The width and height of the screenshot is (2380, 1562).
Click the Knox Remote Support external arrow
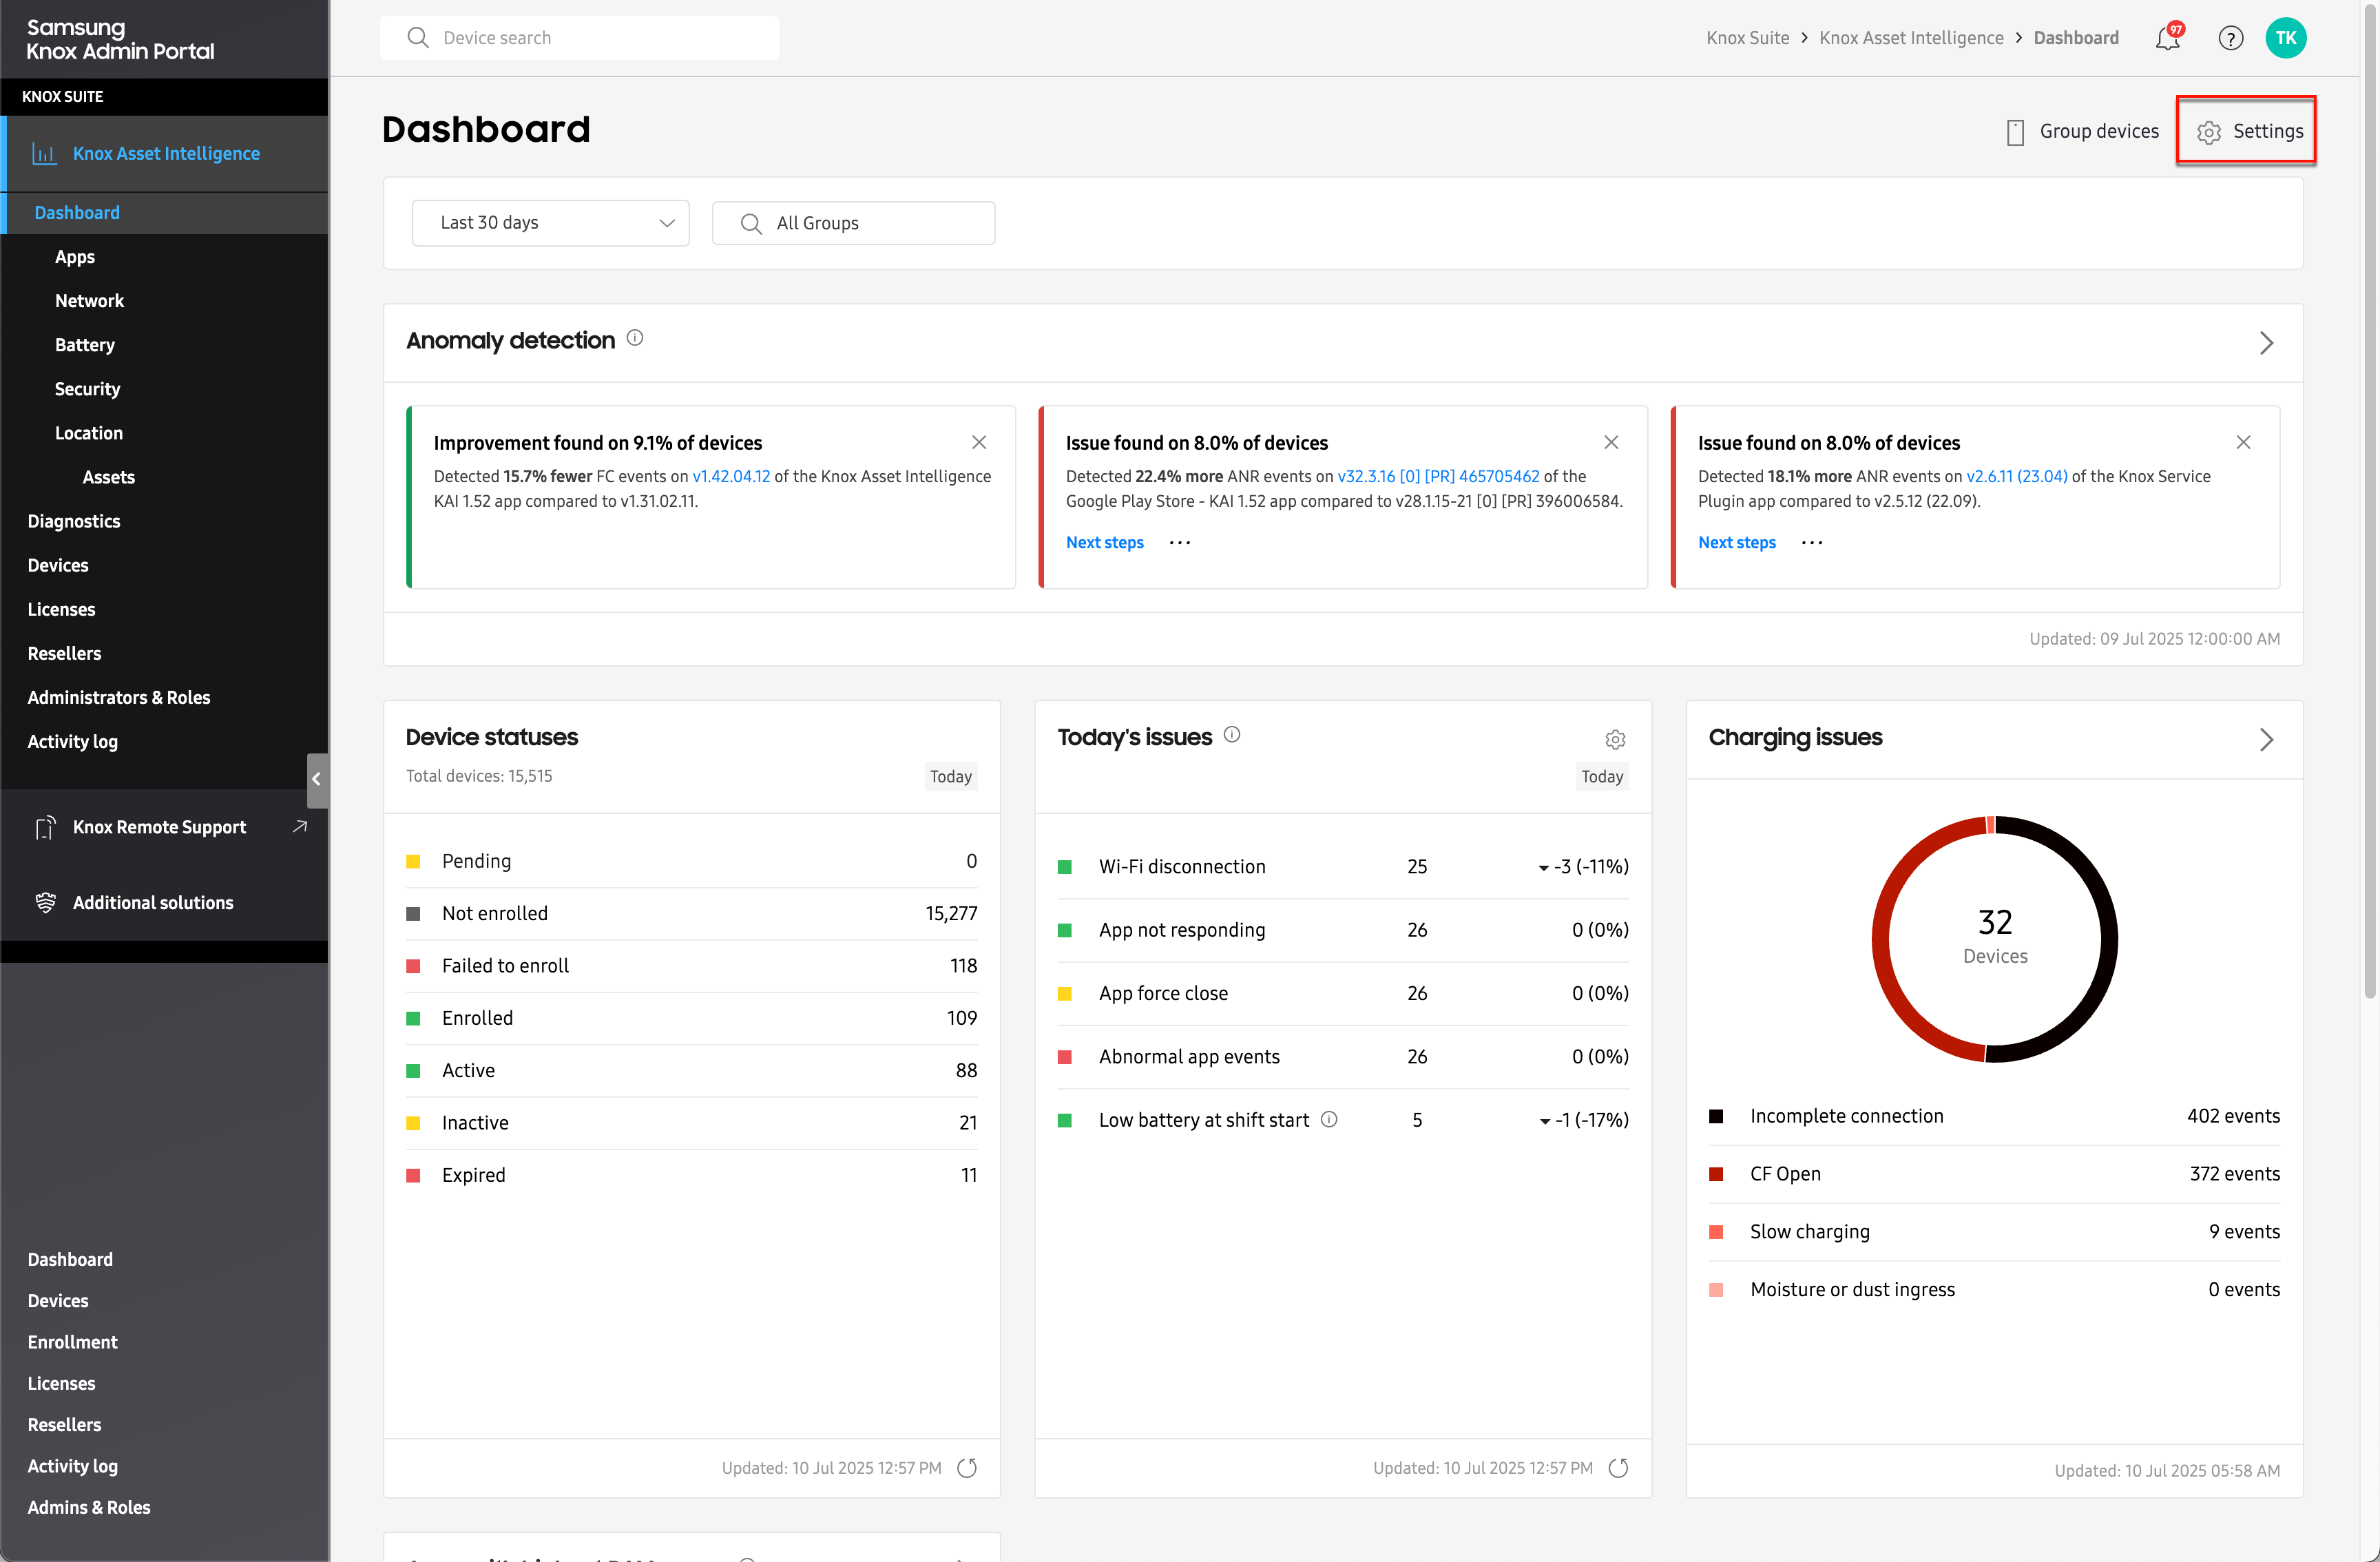(x=300, y=826)
